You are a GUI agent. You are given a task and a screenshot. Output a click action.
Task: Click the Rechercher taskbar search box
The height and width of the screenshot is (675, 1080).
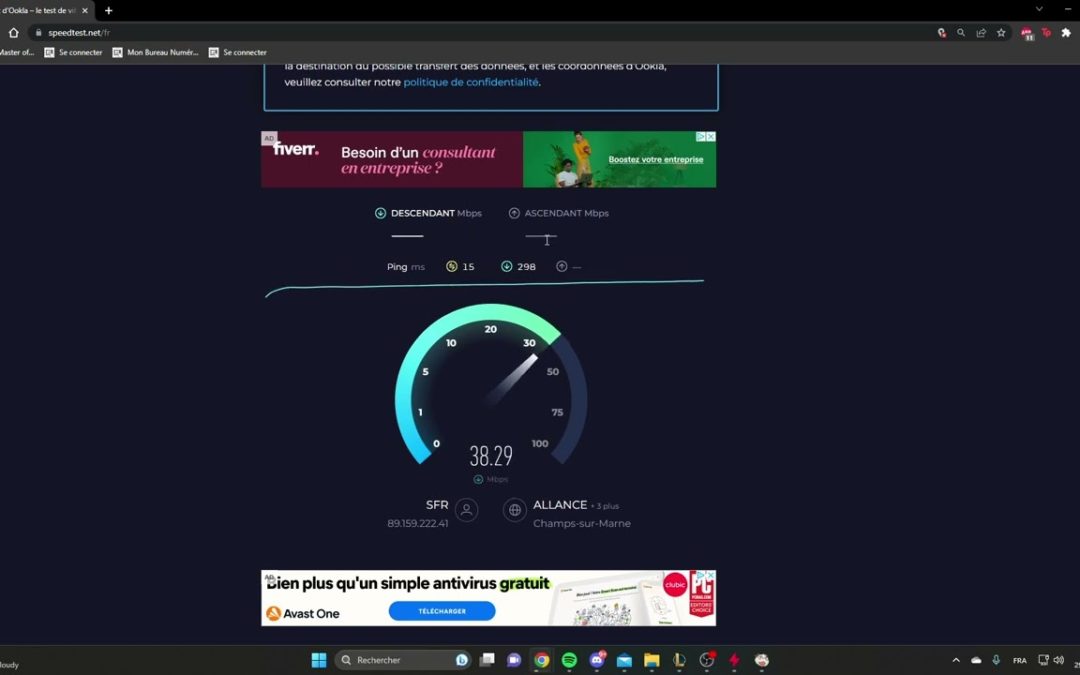point(403,660)
